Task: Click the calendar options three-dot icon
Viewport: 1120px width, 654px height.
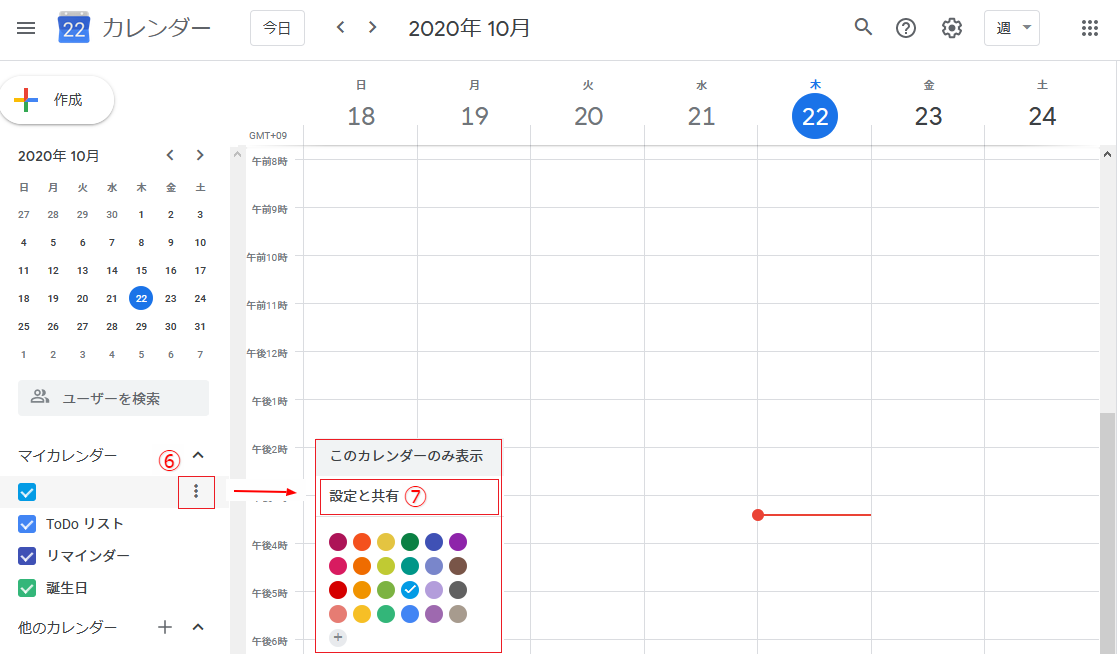Action: pyautogui.click(x=196, y=491)
